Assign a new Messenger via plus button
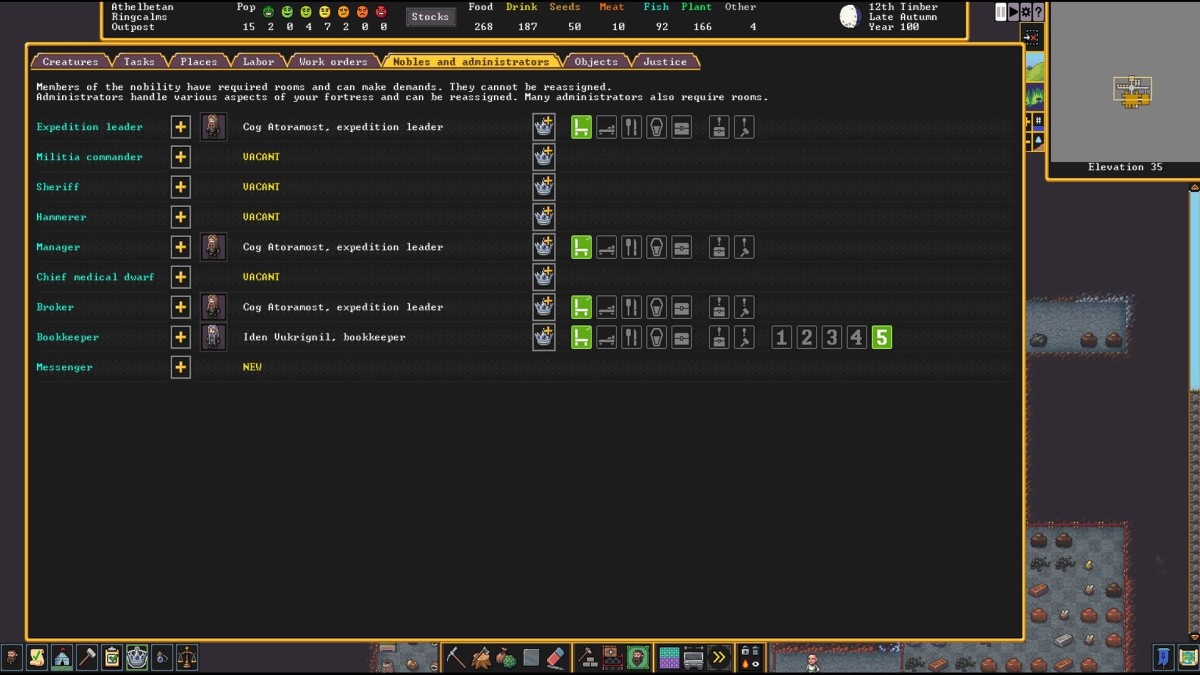Screen dimensions: 1200x675 pyautogui.click(x=180, y=367)
